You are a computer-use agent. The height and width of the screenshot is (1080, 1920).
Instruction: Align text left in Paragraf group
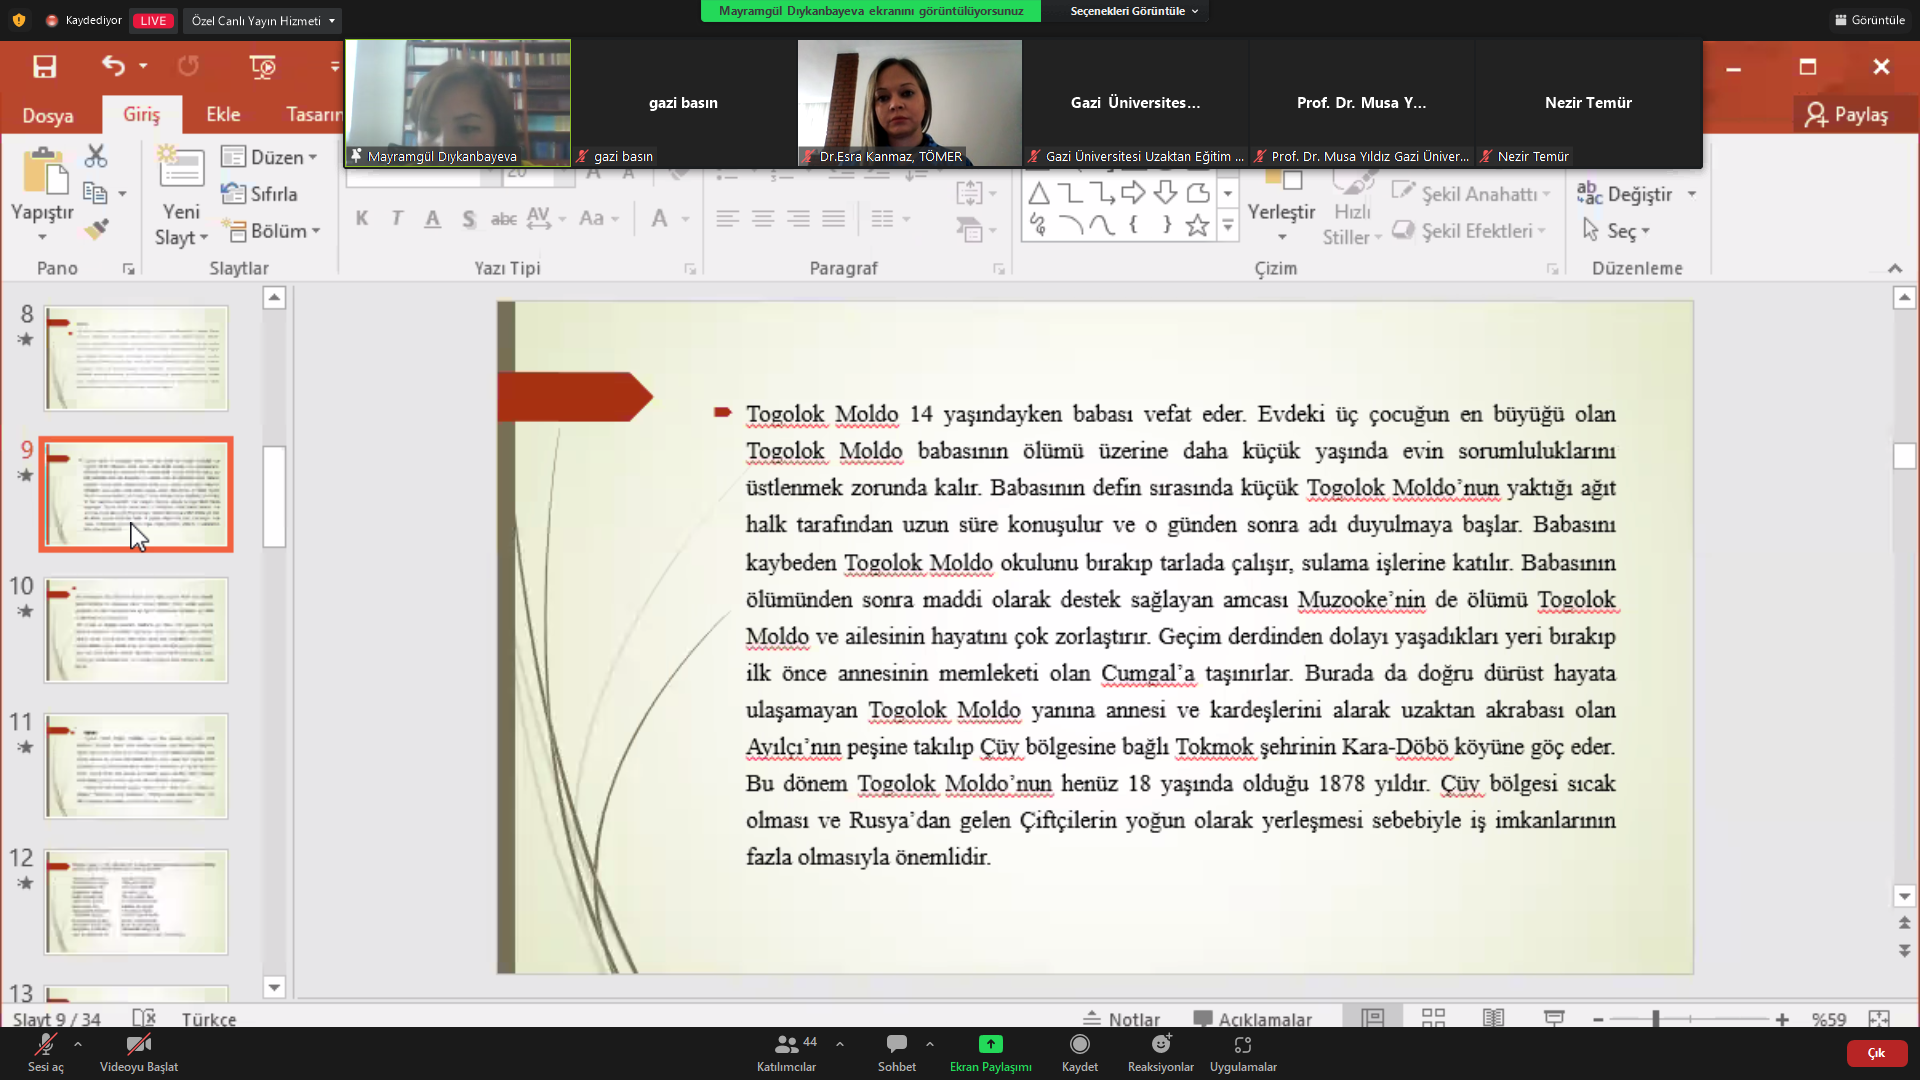pyautogui.click(x=727, y=218)
